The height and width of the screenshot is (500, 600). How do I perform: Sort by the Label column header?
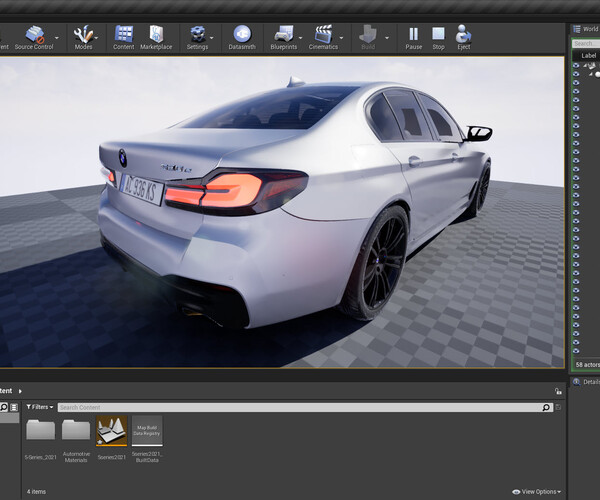[589, 55]
